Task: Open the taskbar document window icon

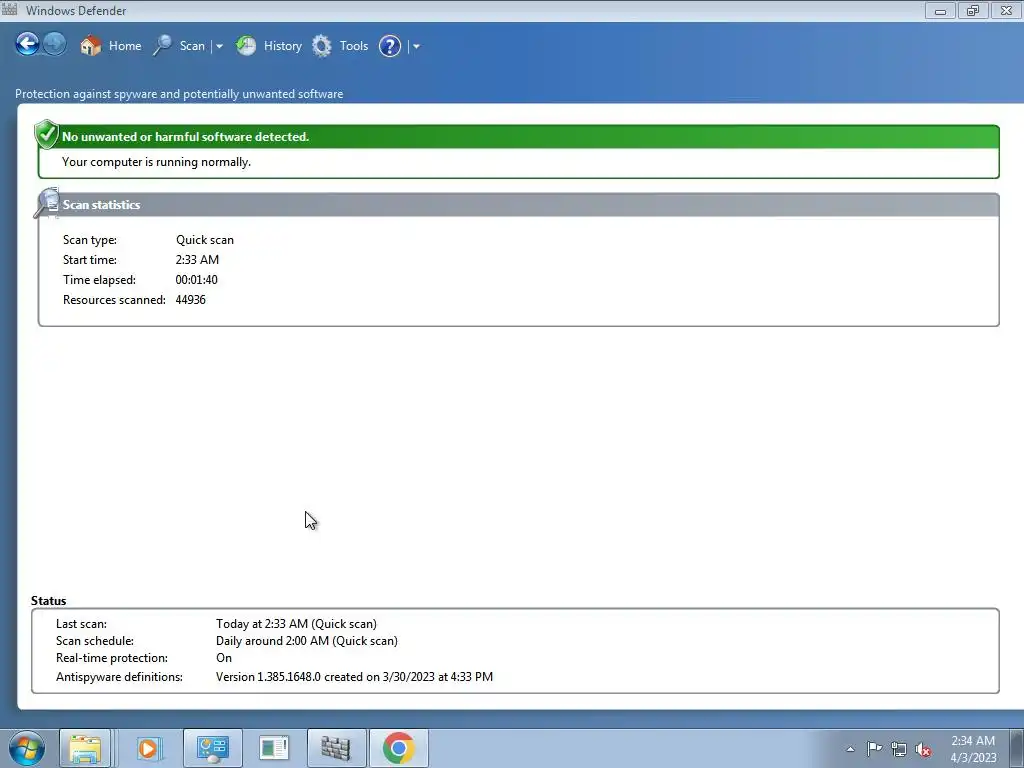Action: tap(274, 748)
